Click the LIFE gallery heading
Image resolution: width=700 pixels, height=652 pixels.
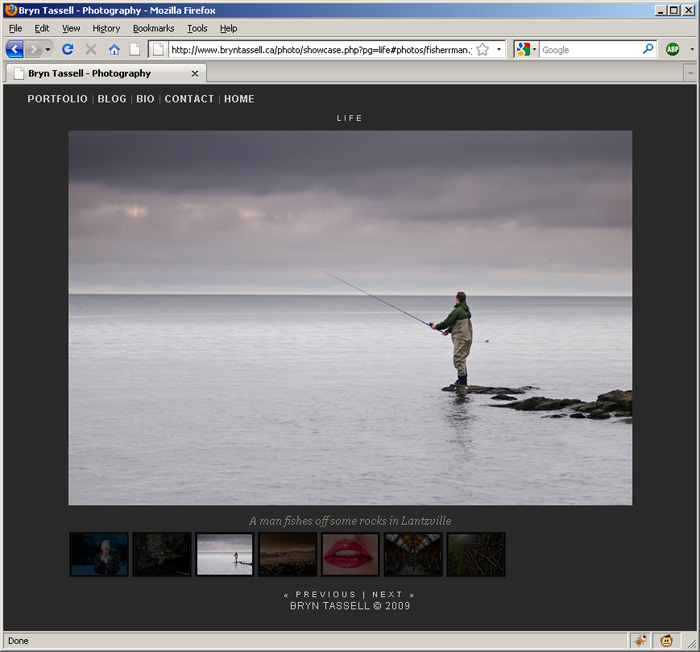[350, 118]
